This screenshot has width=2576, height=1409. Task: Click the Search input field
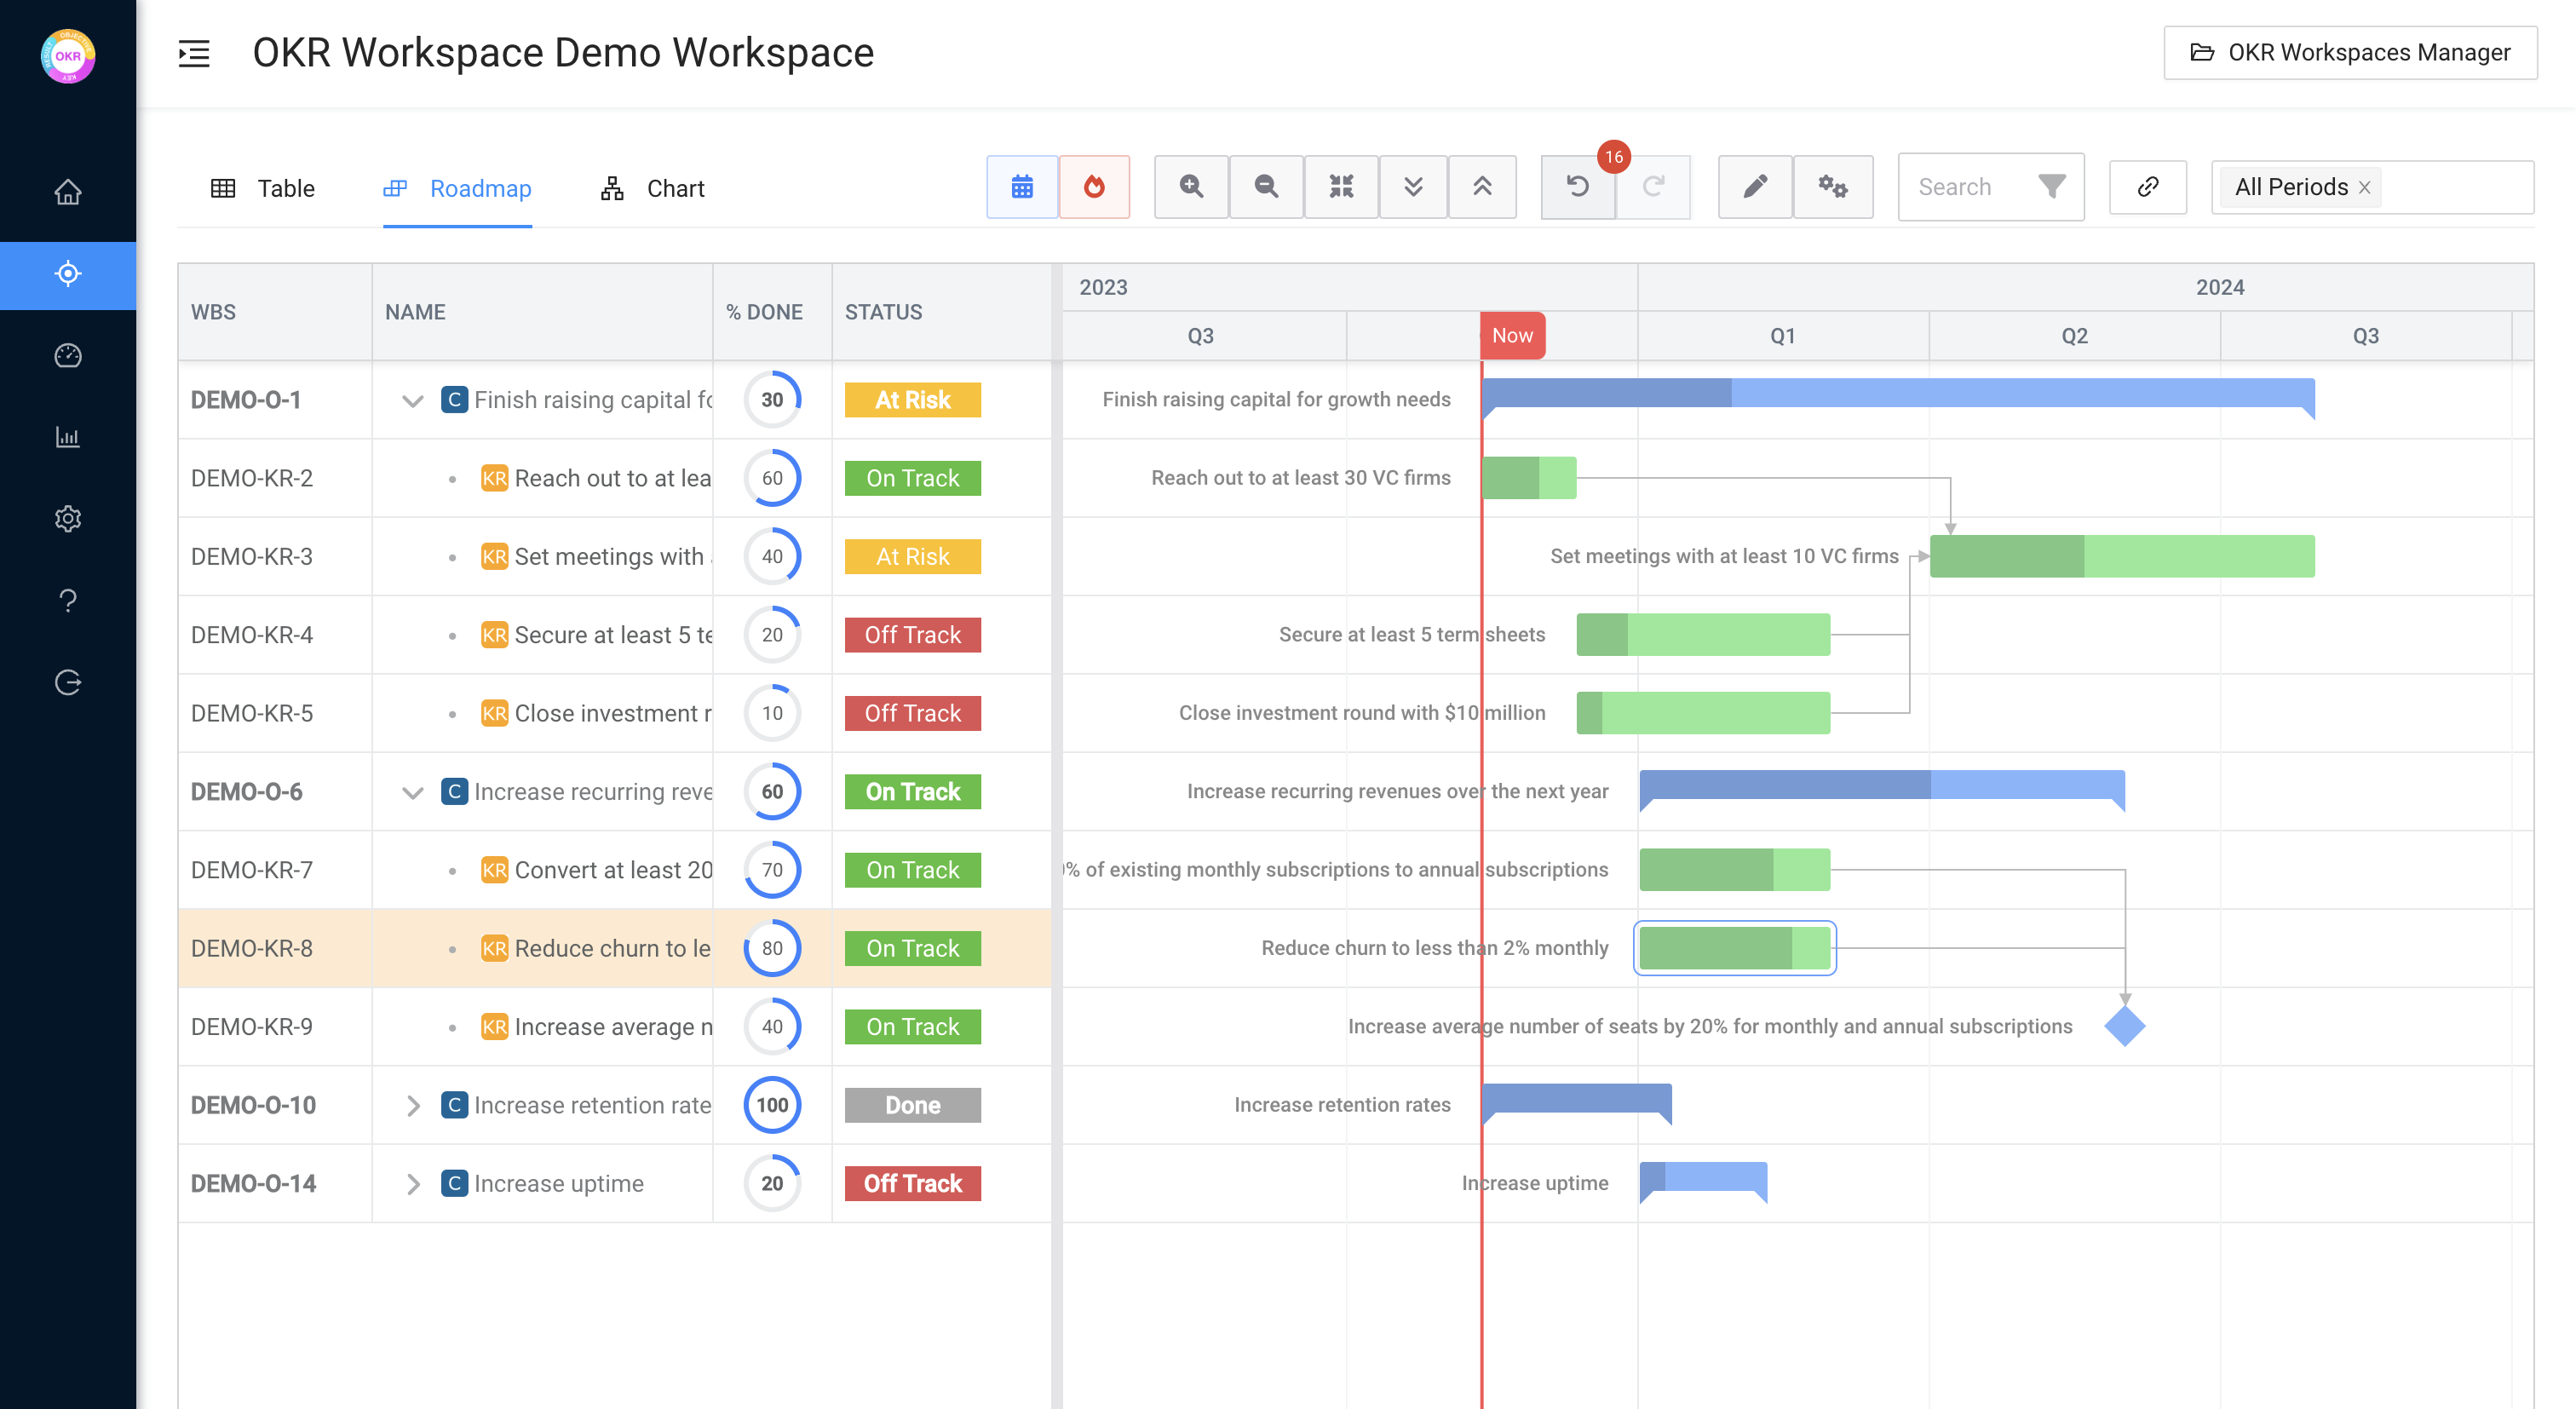pyautogui.click(x=1970, y=187)
